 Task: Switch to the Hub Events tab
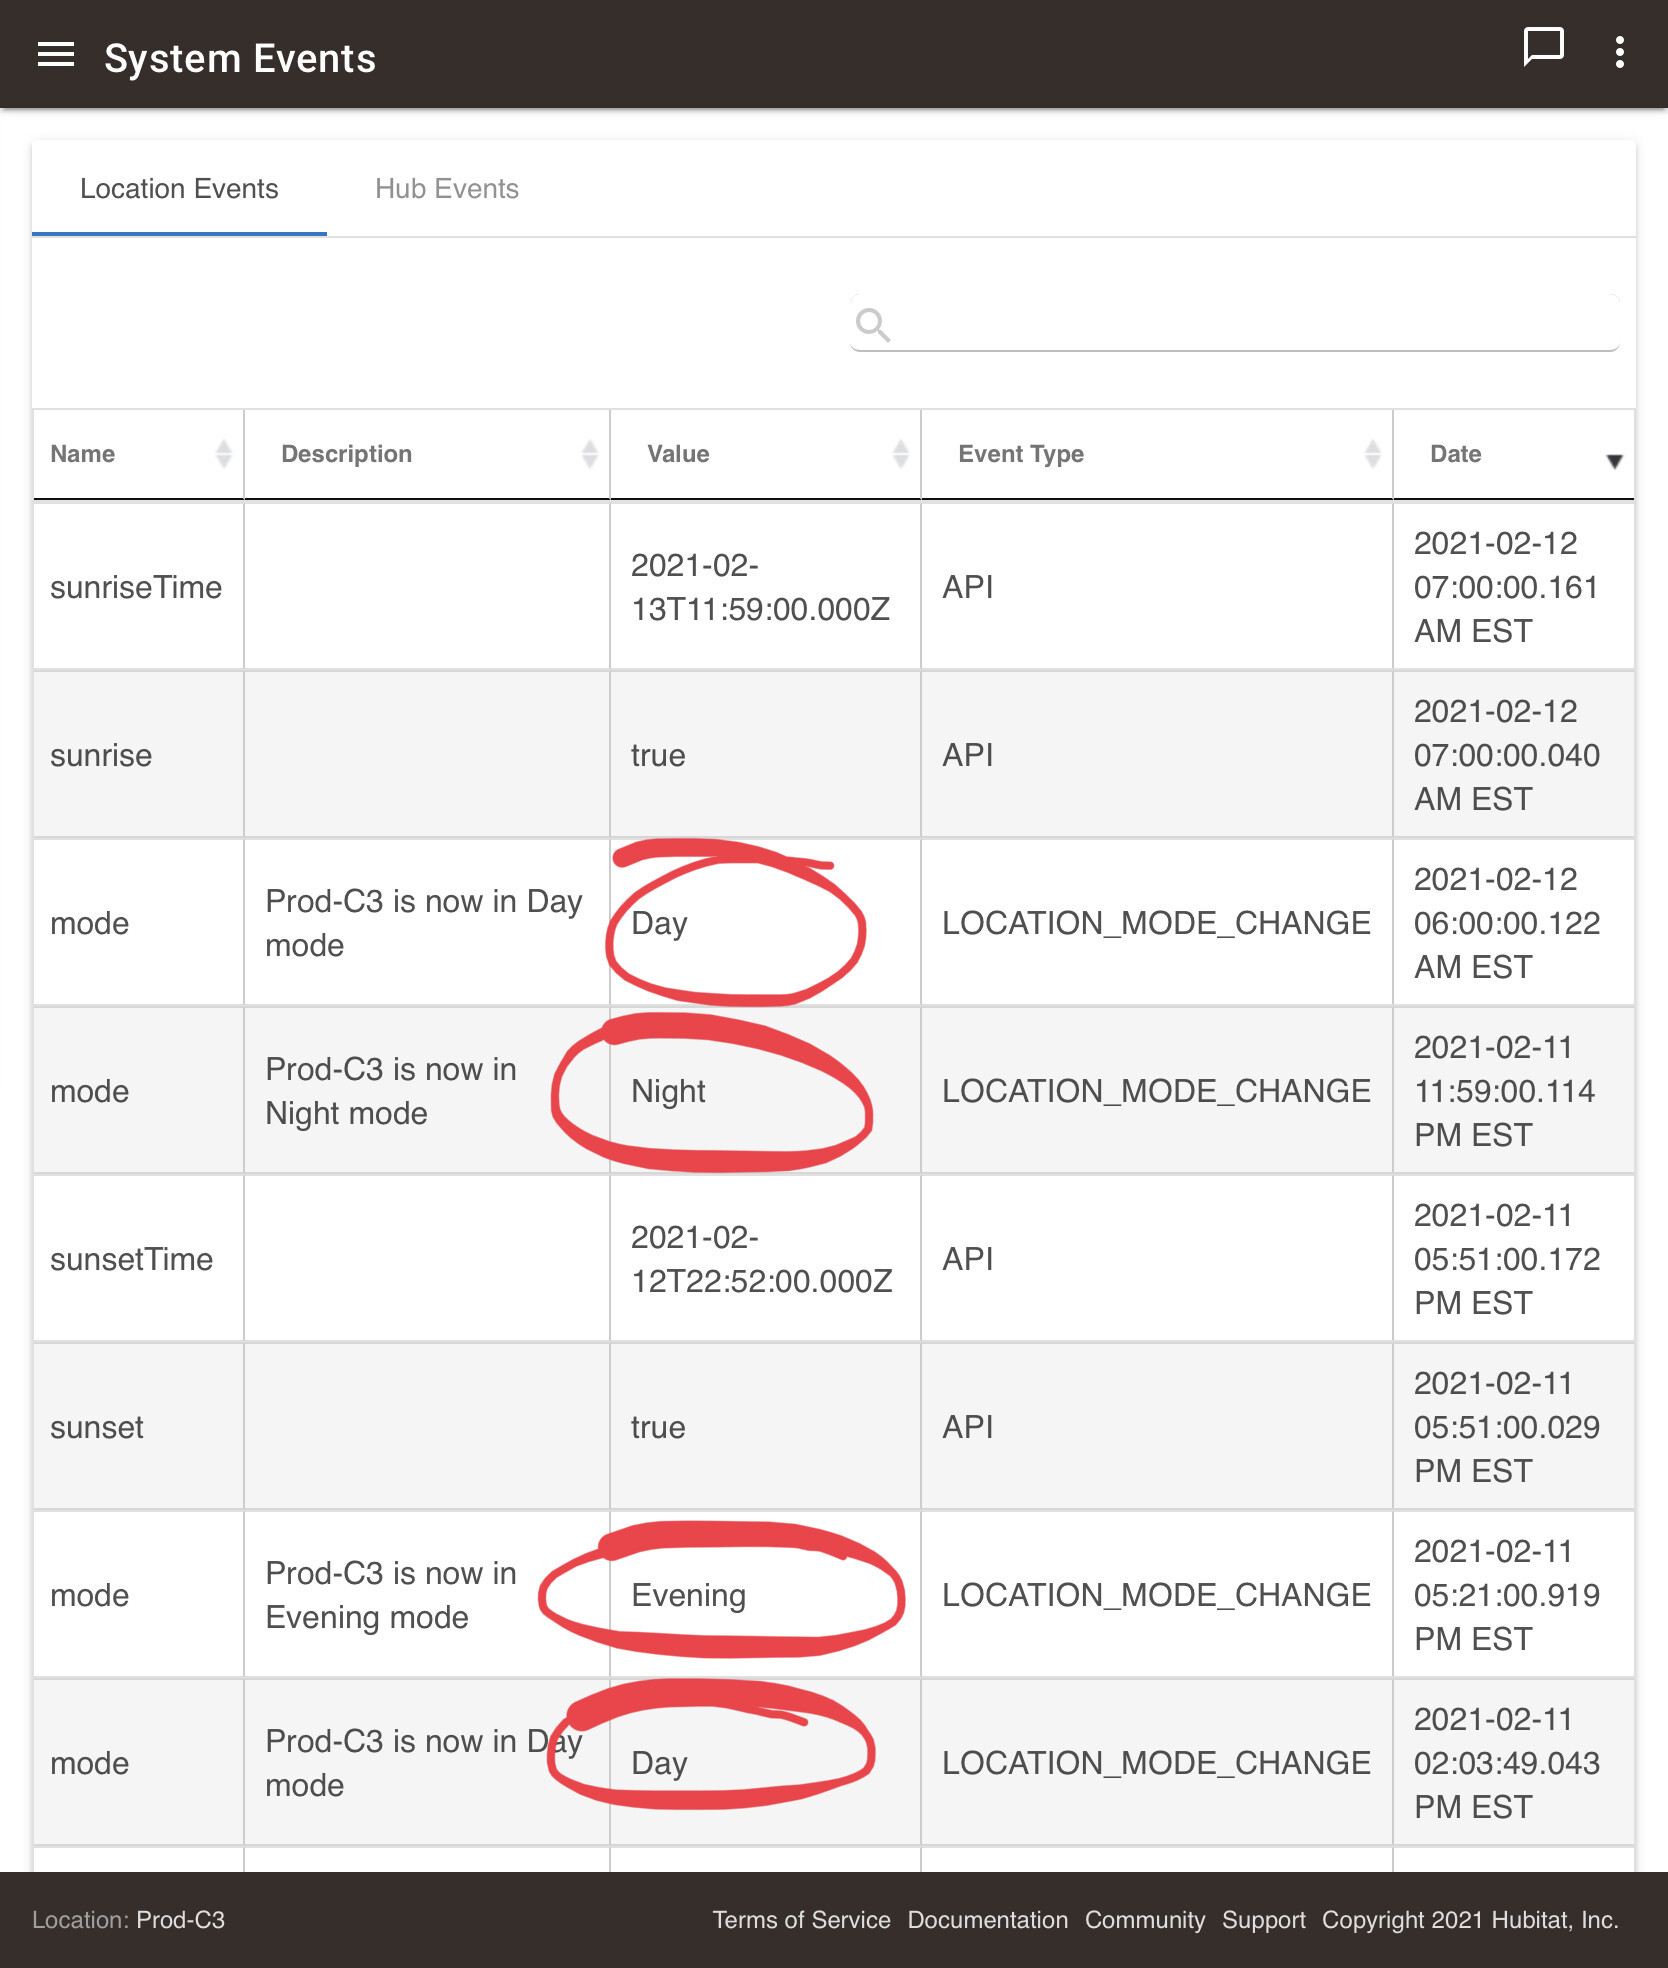pyautogui.click(x=447, y=189)
